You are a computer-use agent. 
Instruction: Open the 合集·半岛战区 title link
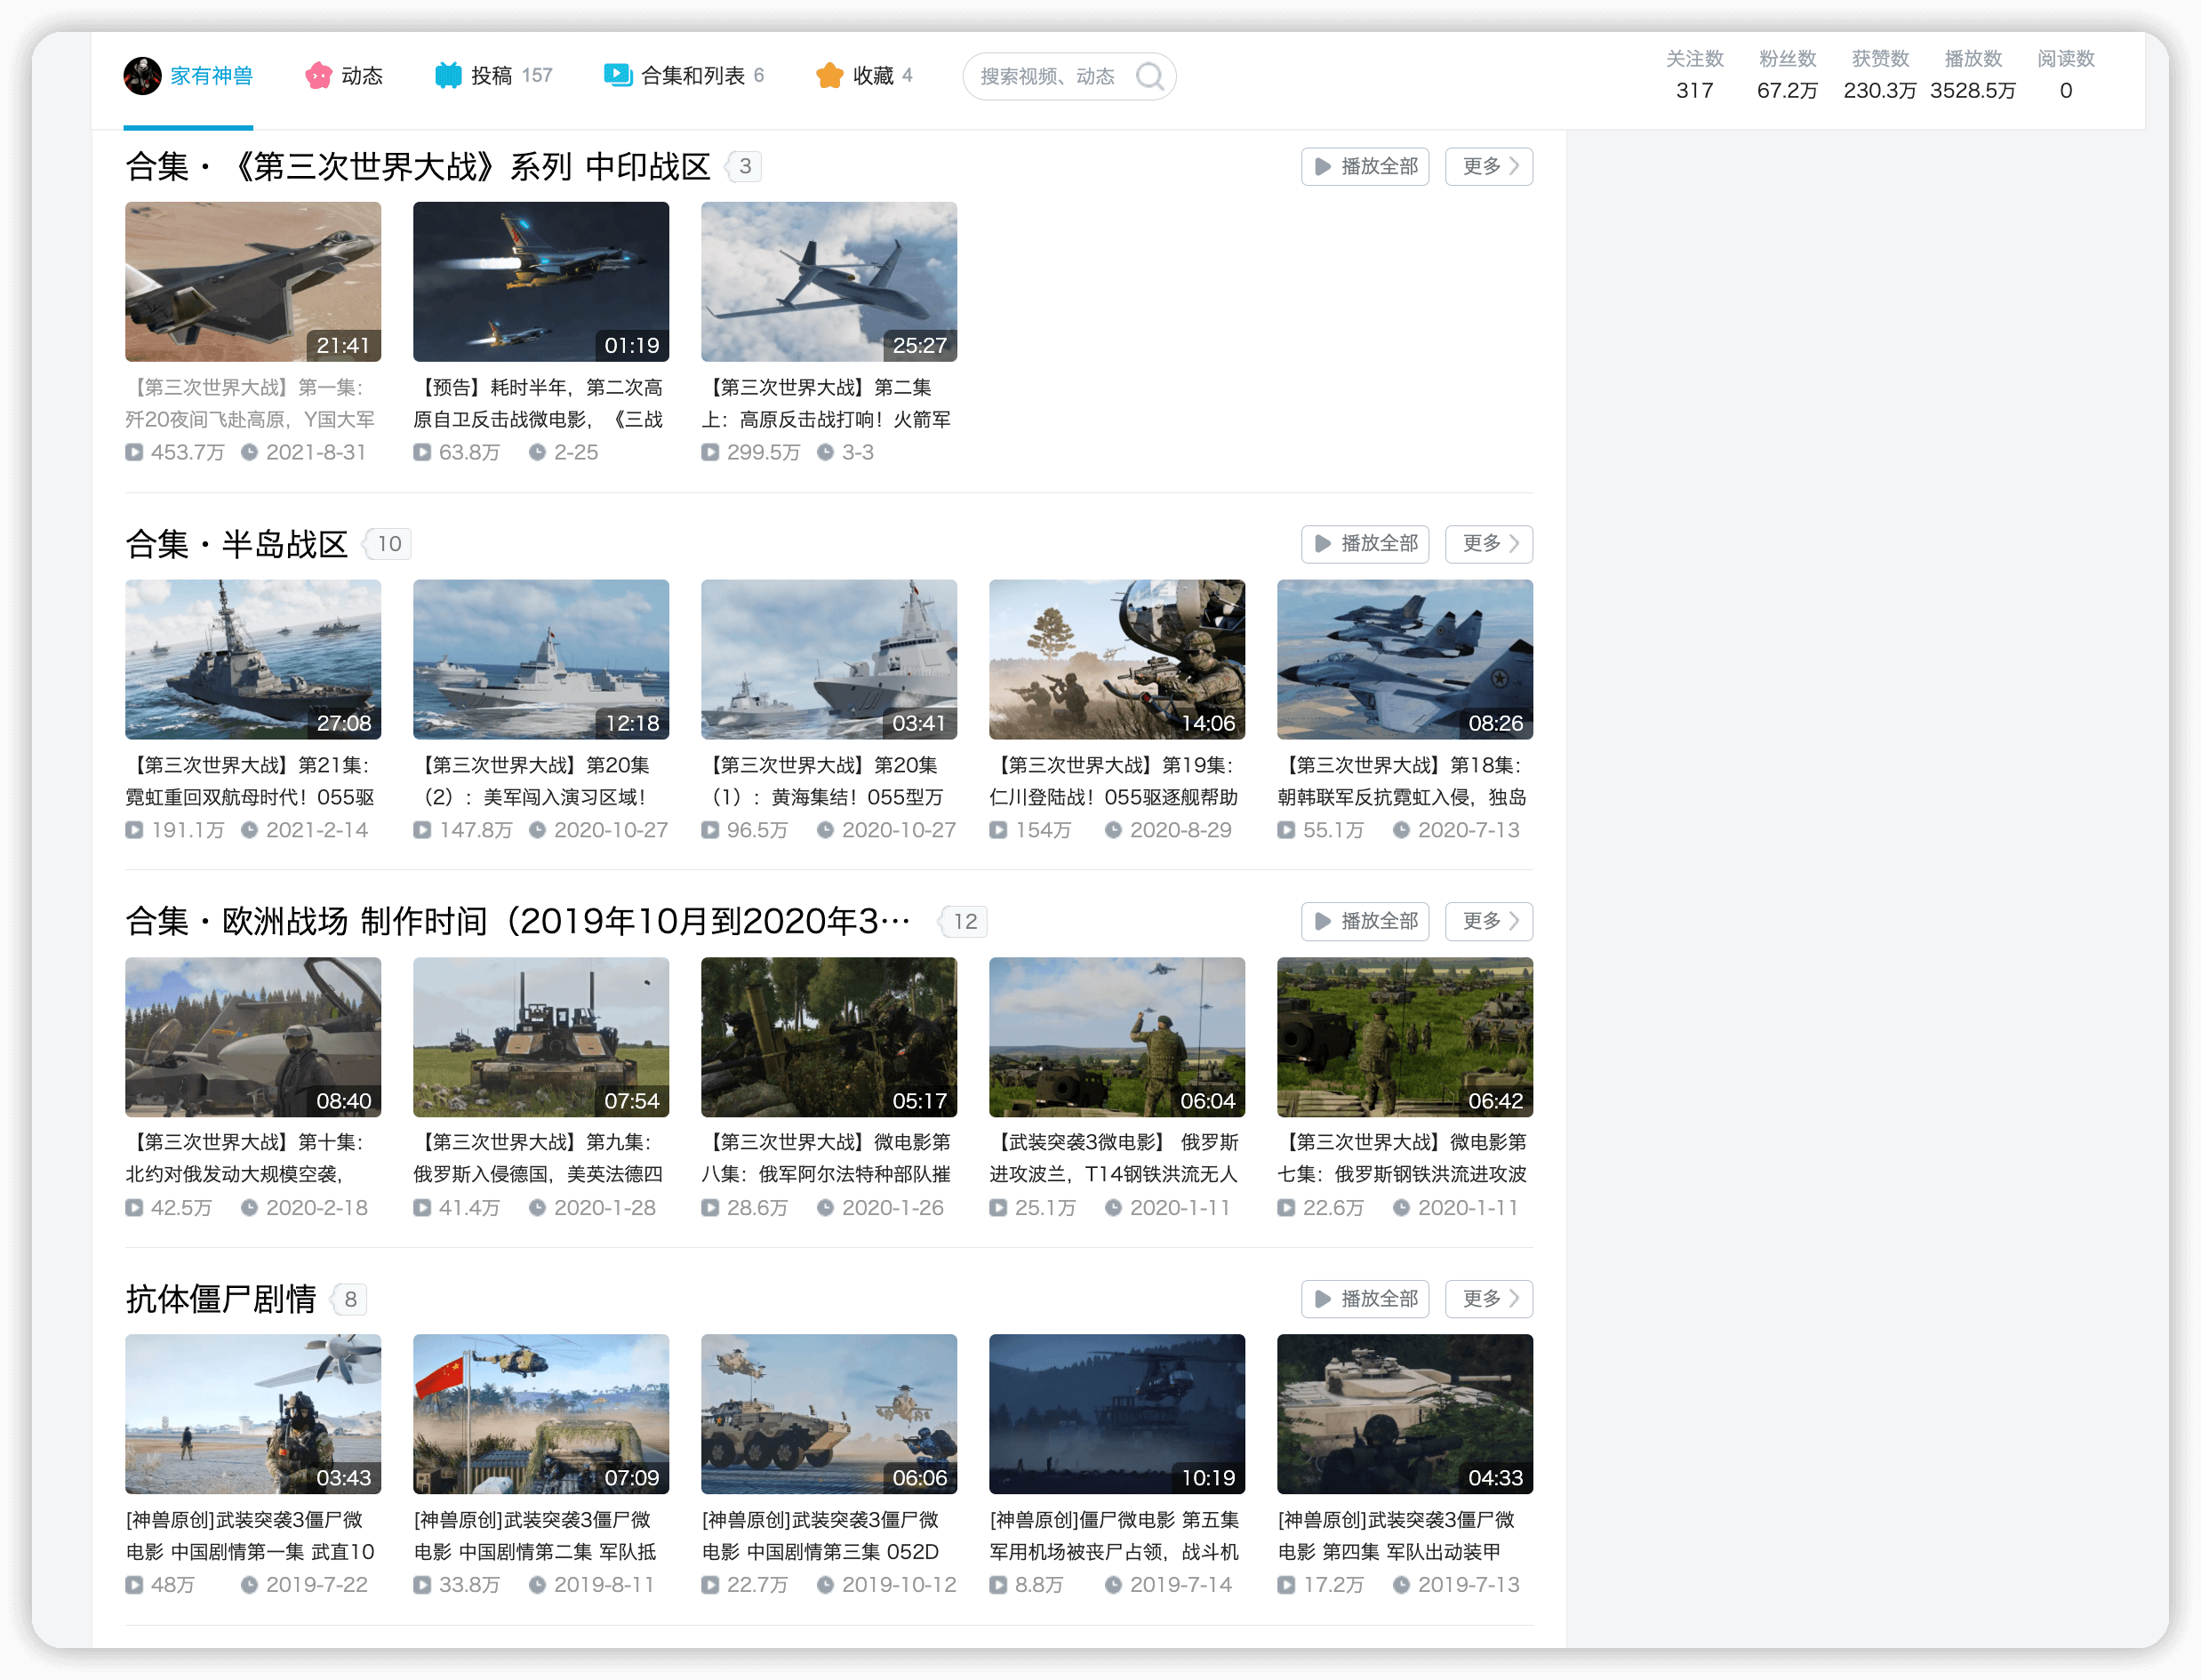tap(236, 544)
